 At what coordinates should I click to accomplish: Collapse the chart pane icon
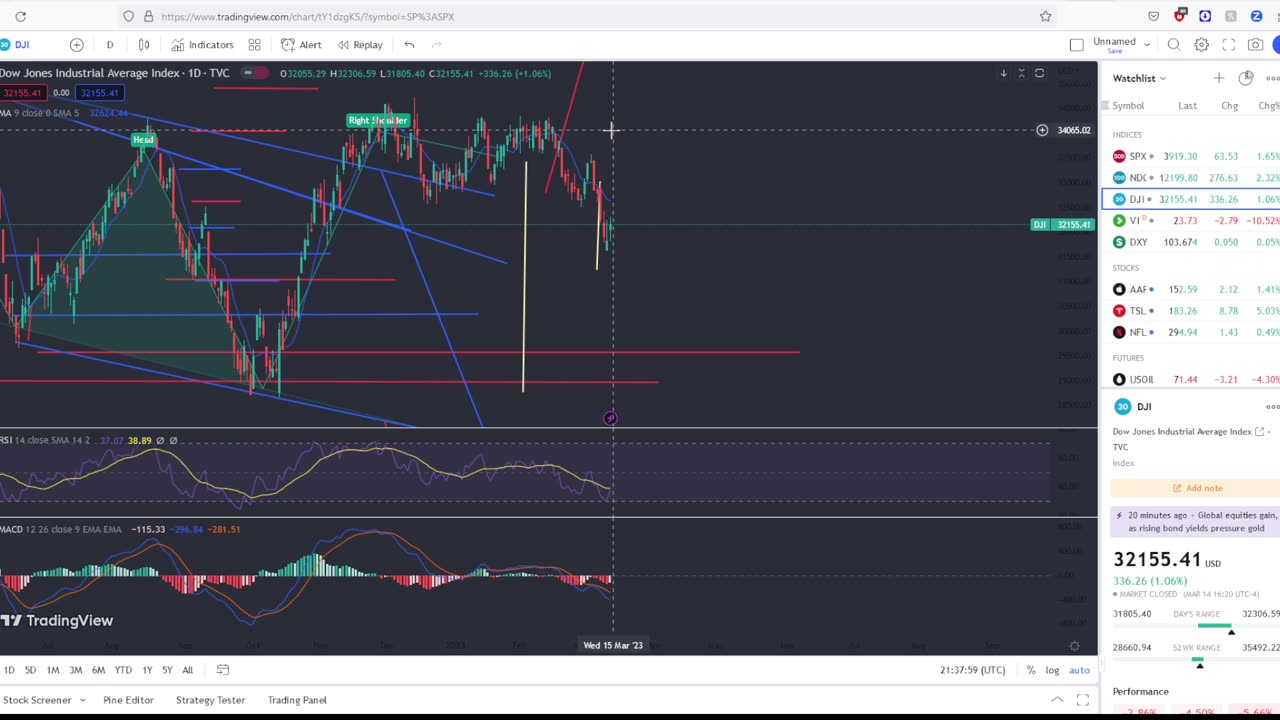[x=1021, y=73]
